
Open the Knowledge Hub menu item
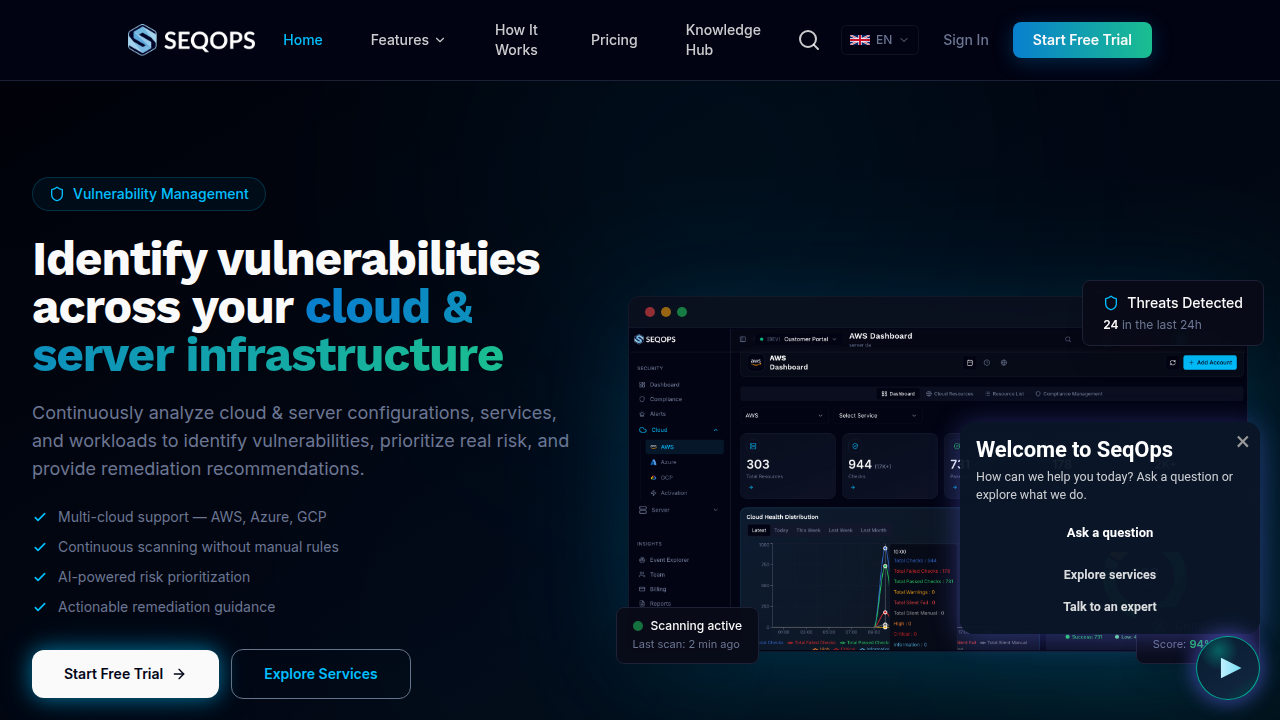(723, 40)
